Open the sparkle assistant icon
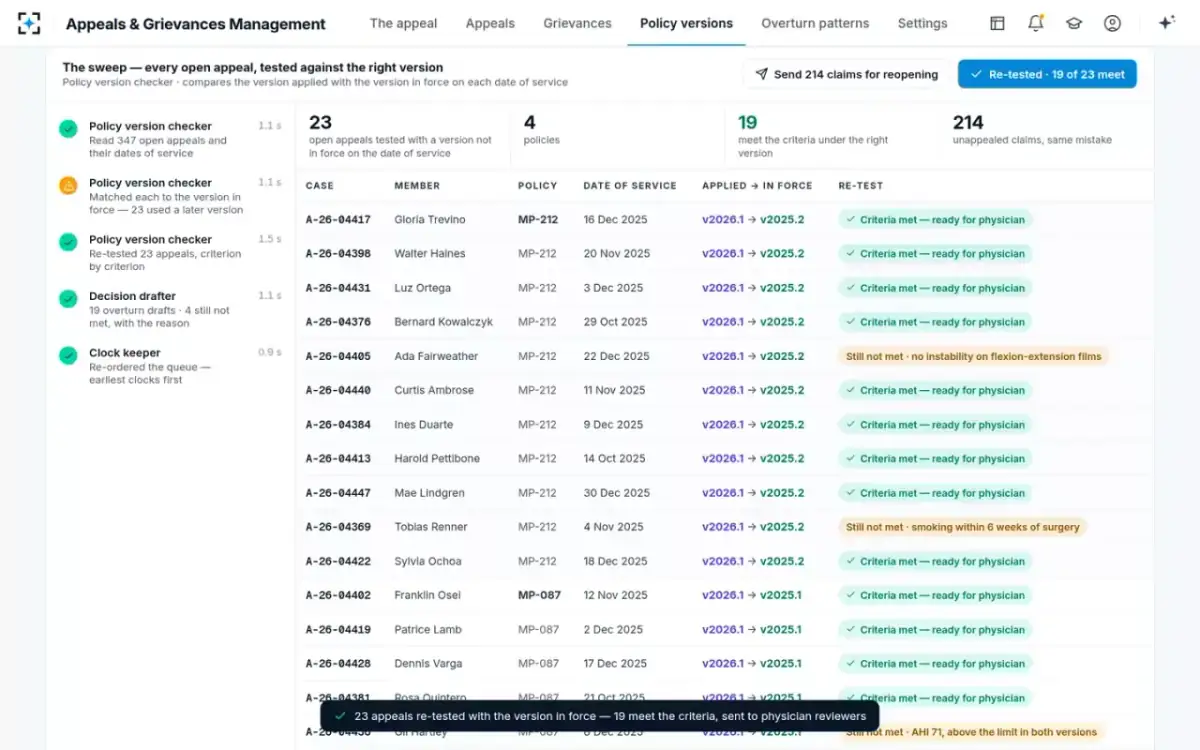Image resolution: width=1200 pixels, height=750 pixels. (1166, 23)
